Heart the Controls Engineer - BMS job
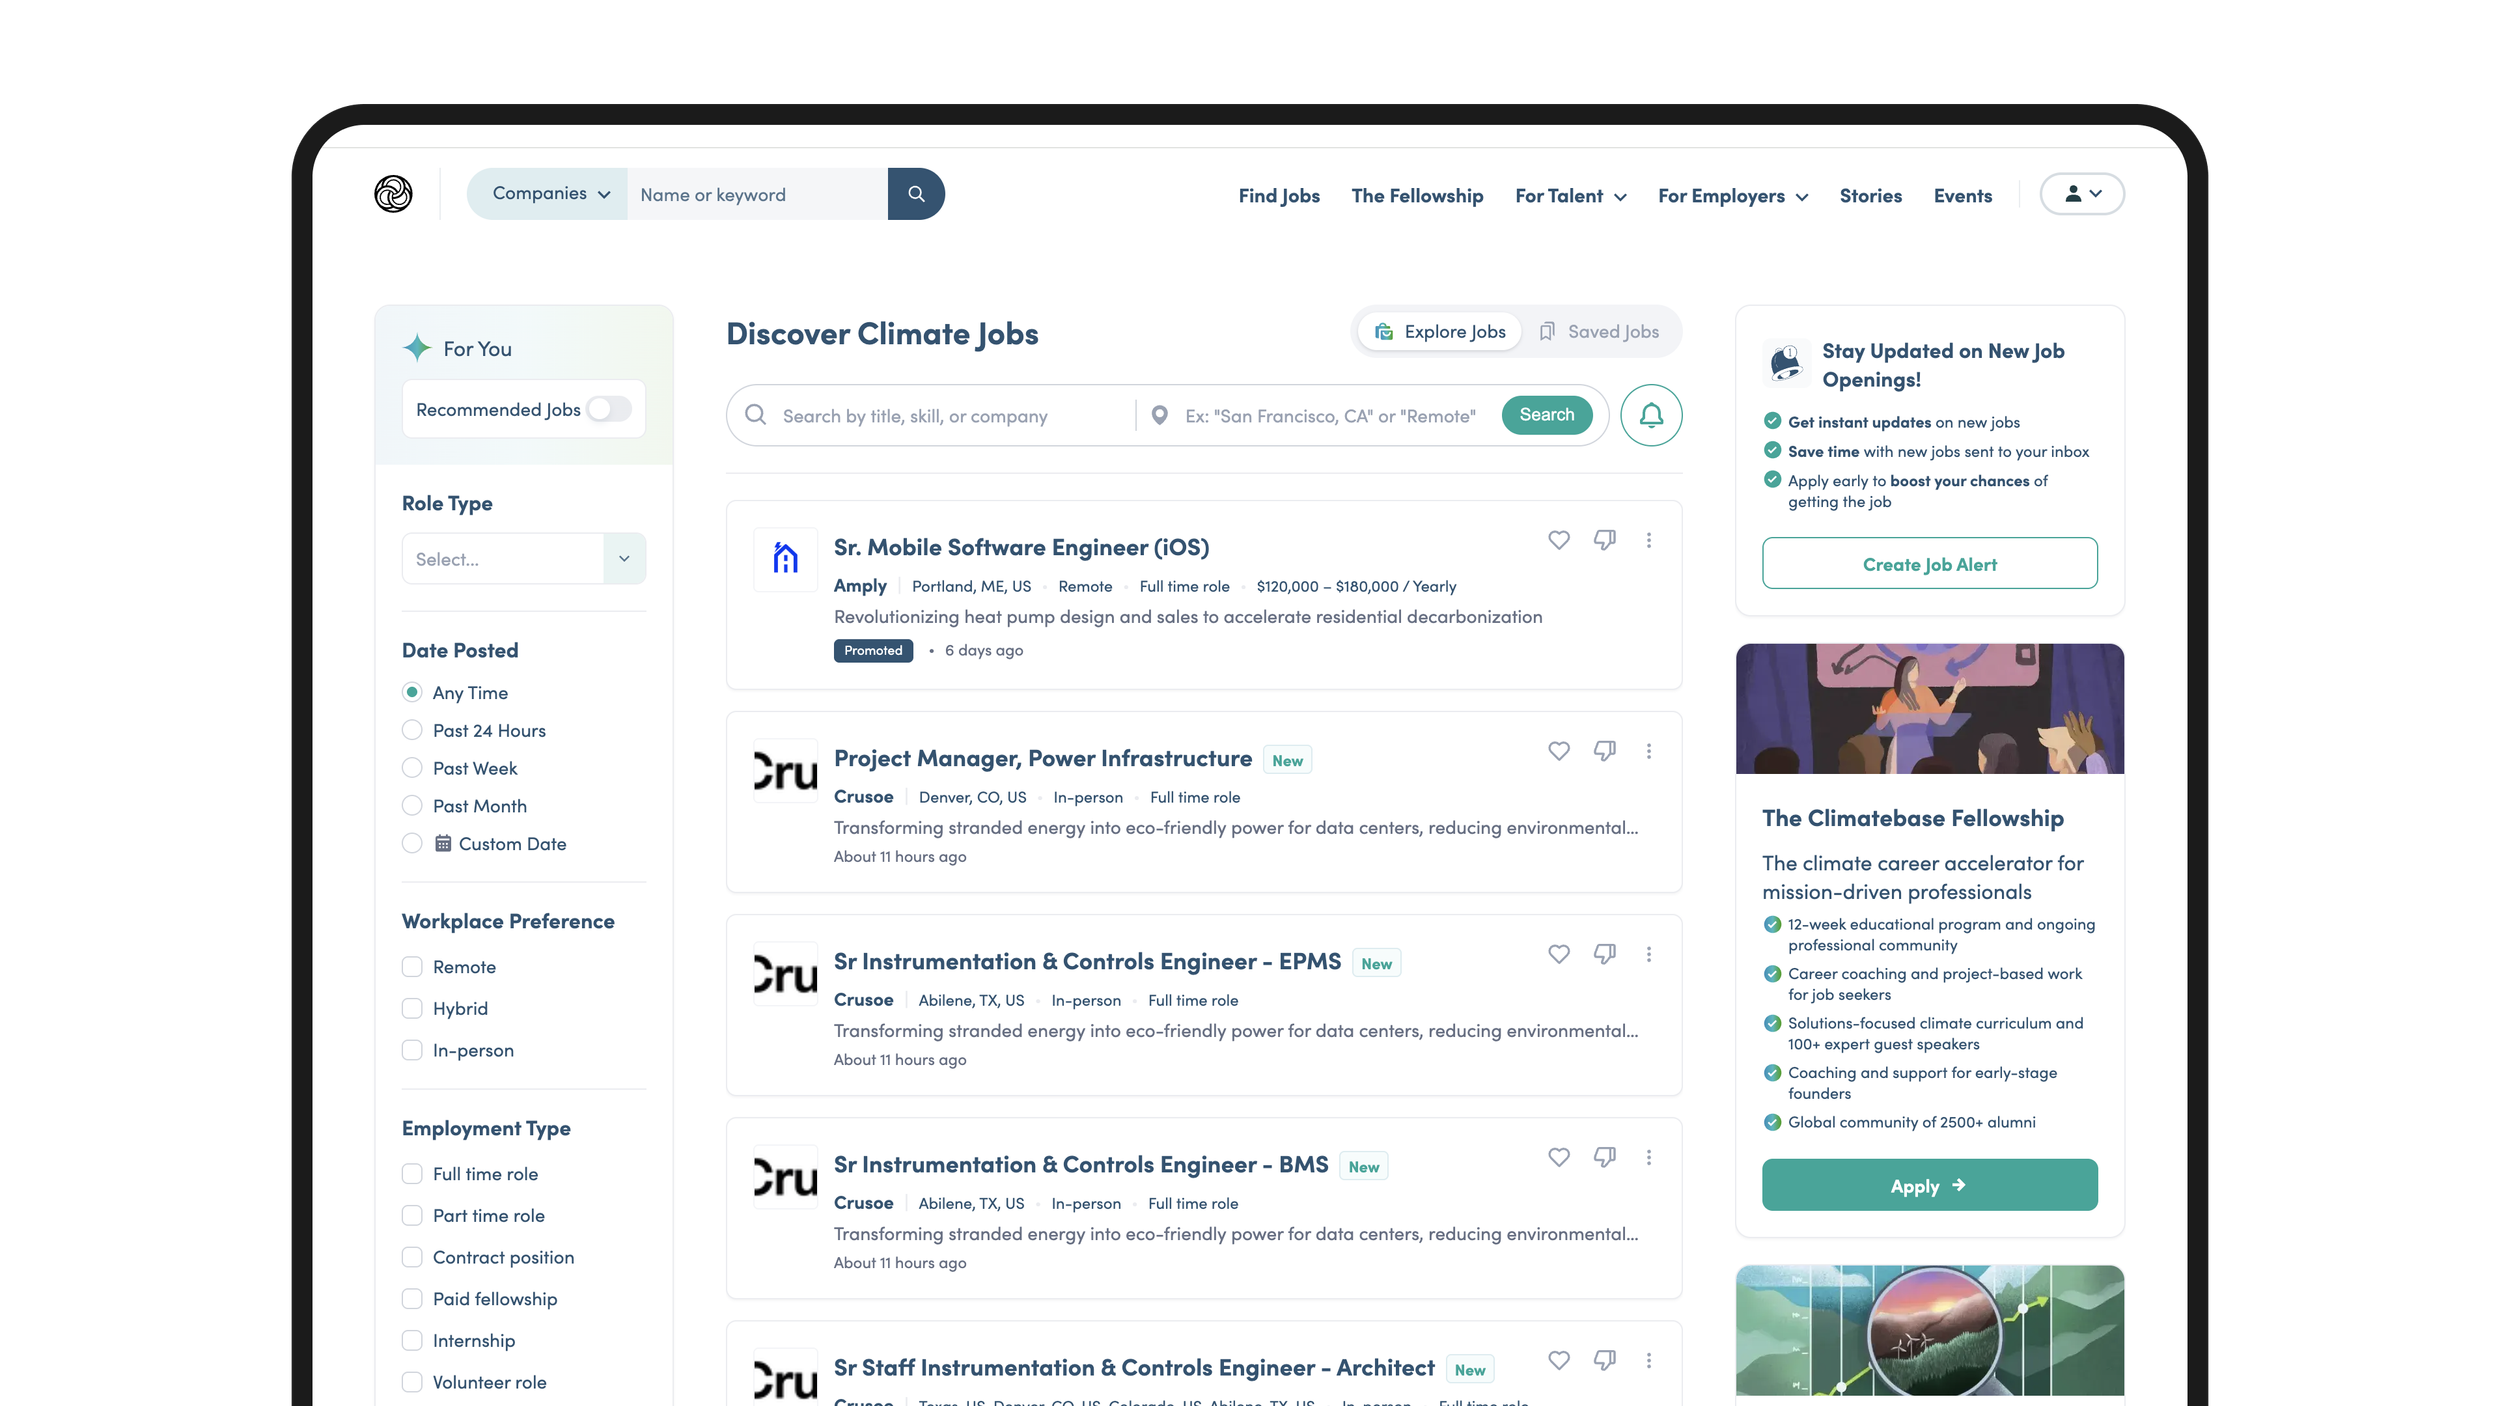2500x1406 pixels. [1559, 1157]
